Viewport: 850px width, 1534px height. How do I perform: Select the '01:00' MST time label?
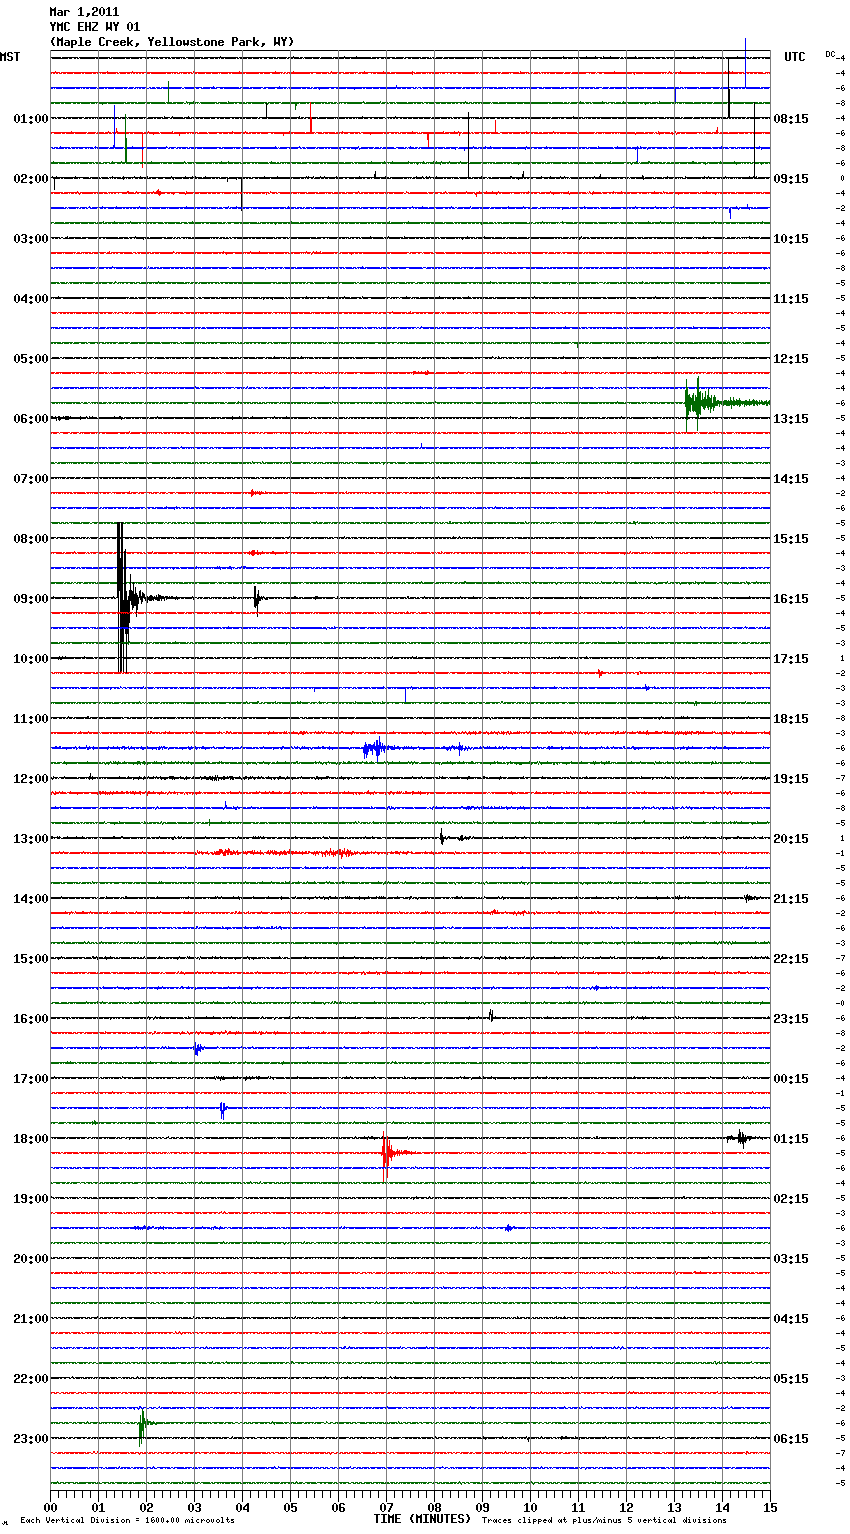pos(31,118)
